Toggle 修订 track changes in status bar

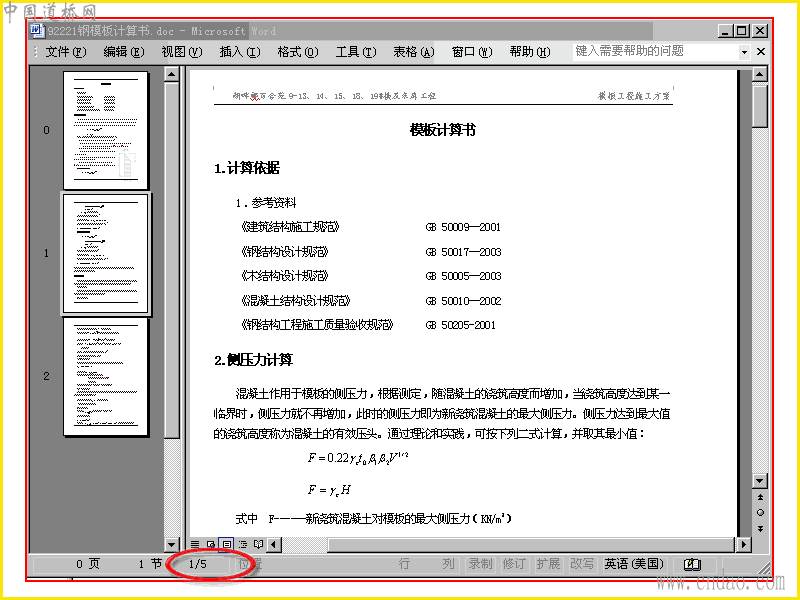514,564
